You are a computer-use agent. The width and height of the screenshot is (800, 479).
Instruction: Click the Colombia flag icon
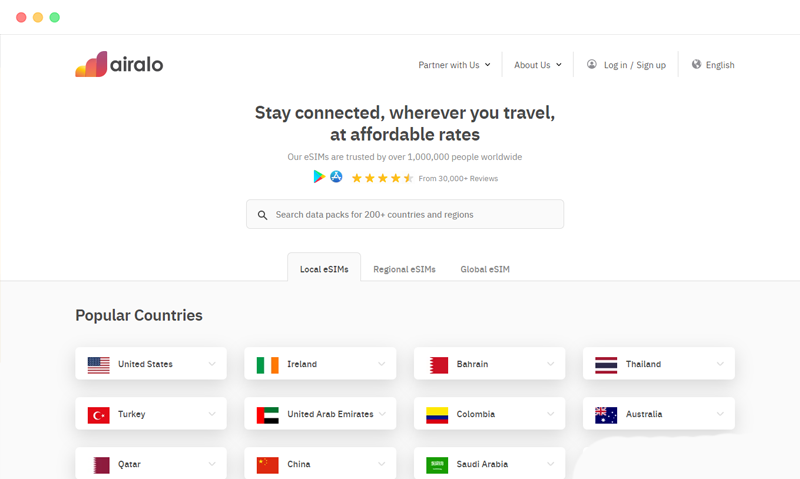(437, 414)
